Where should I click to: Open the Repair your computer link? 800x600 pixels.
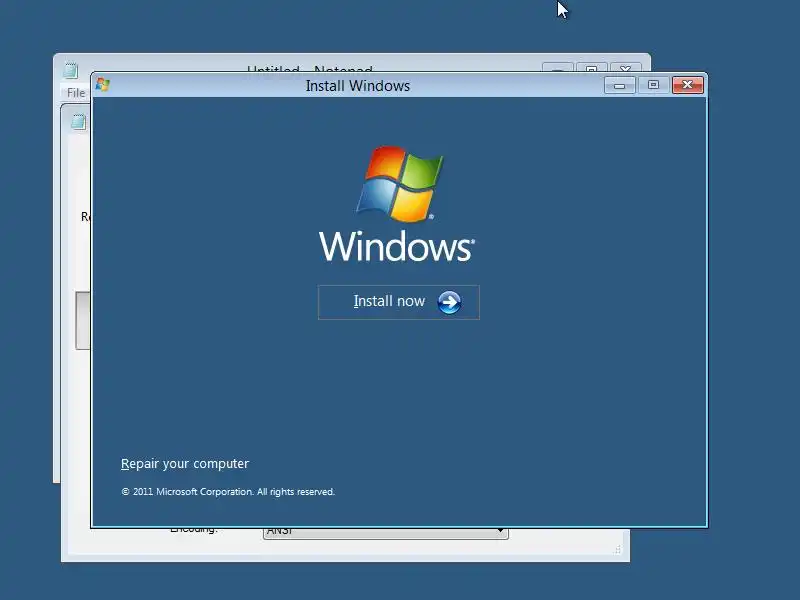point(185,463)
